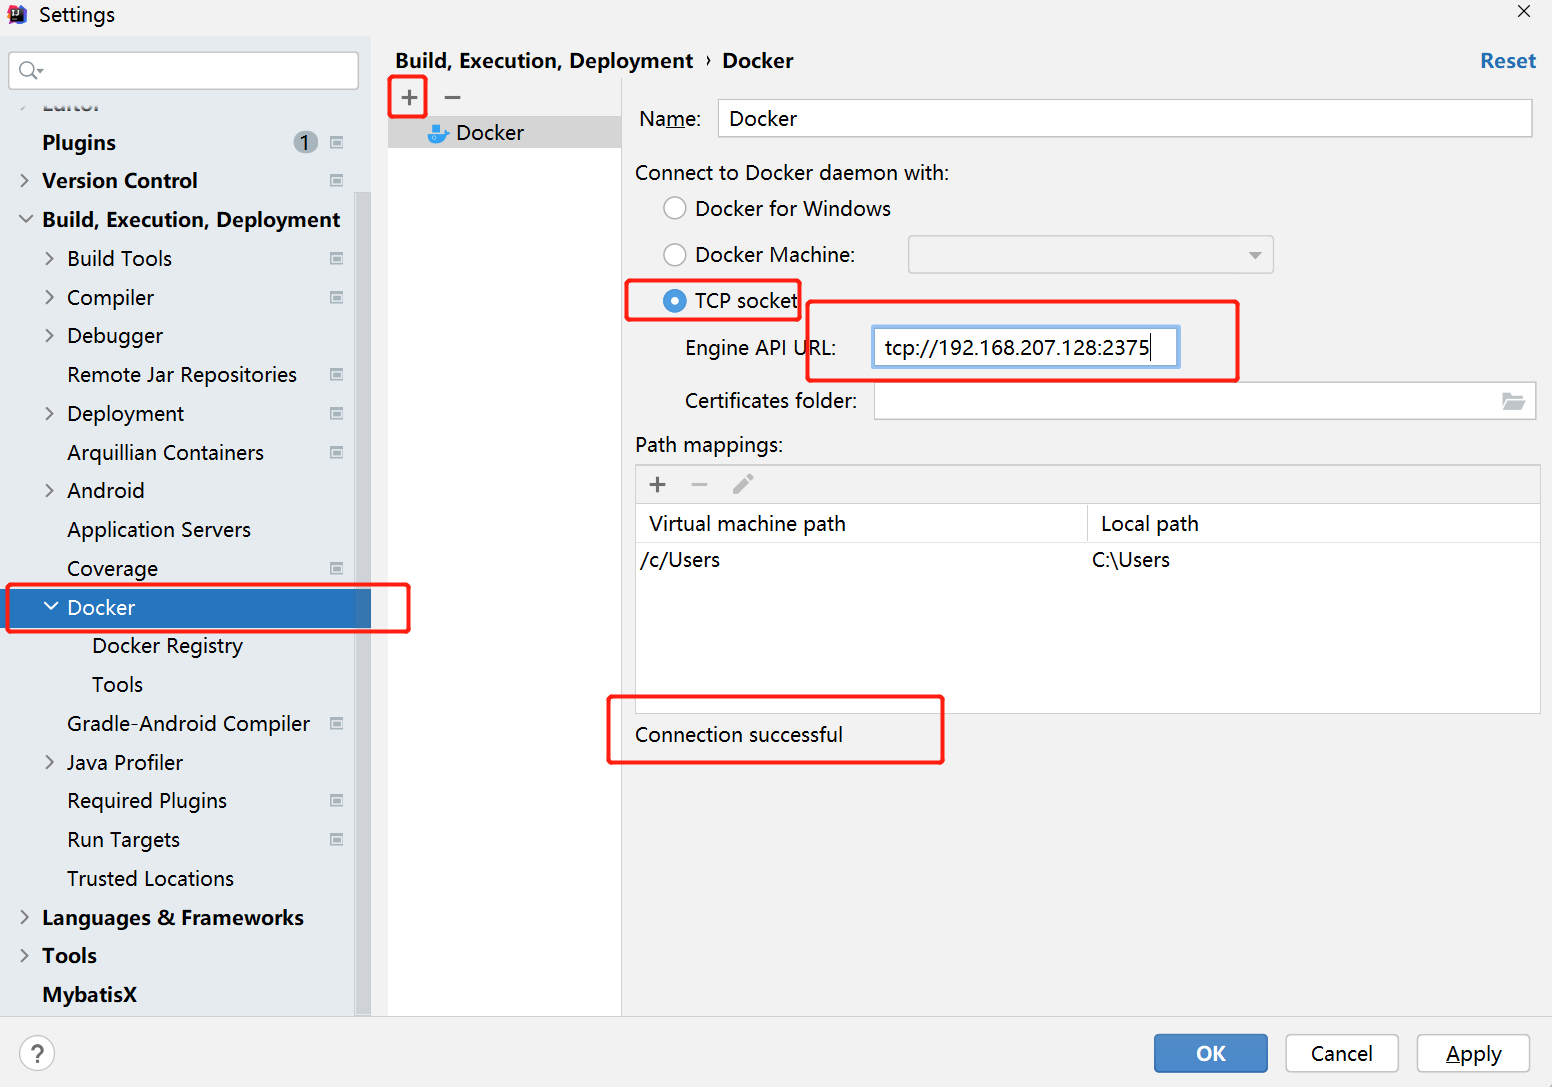Expand Version Control settings group
The width and height of the screenshot is (1552, 1087).
pyautogui.click(x=24, y=181)
